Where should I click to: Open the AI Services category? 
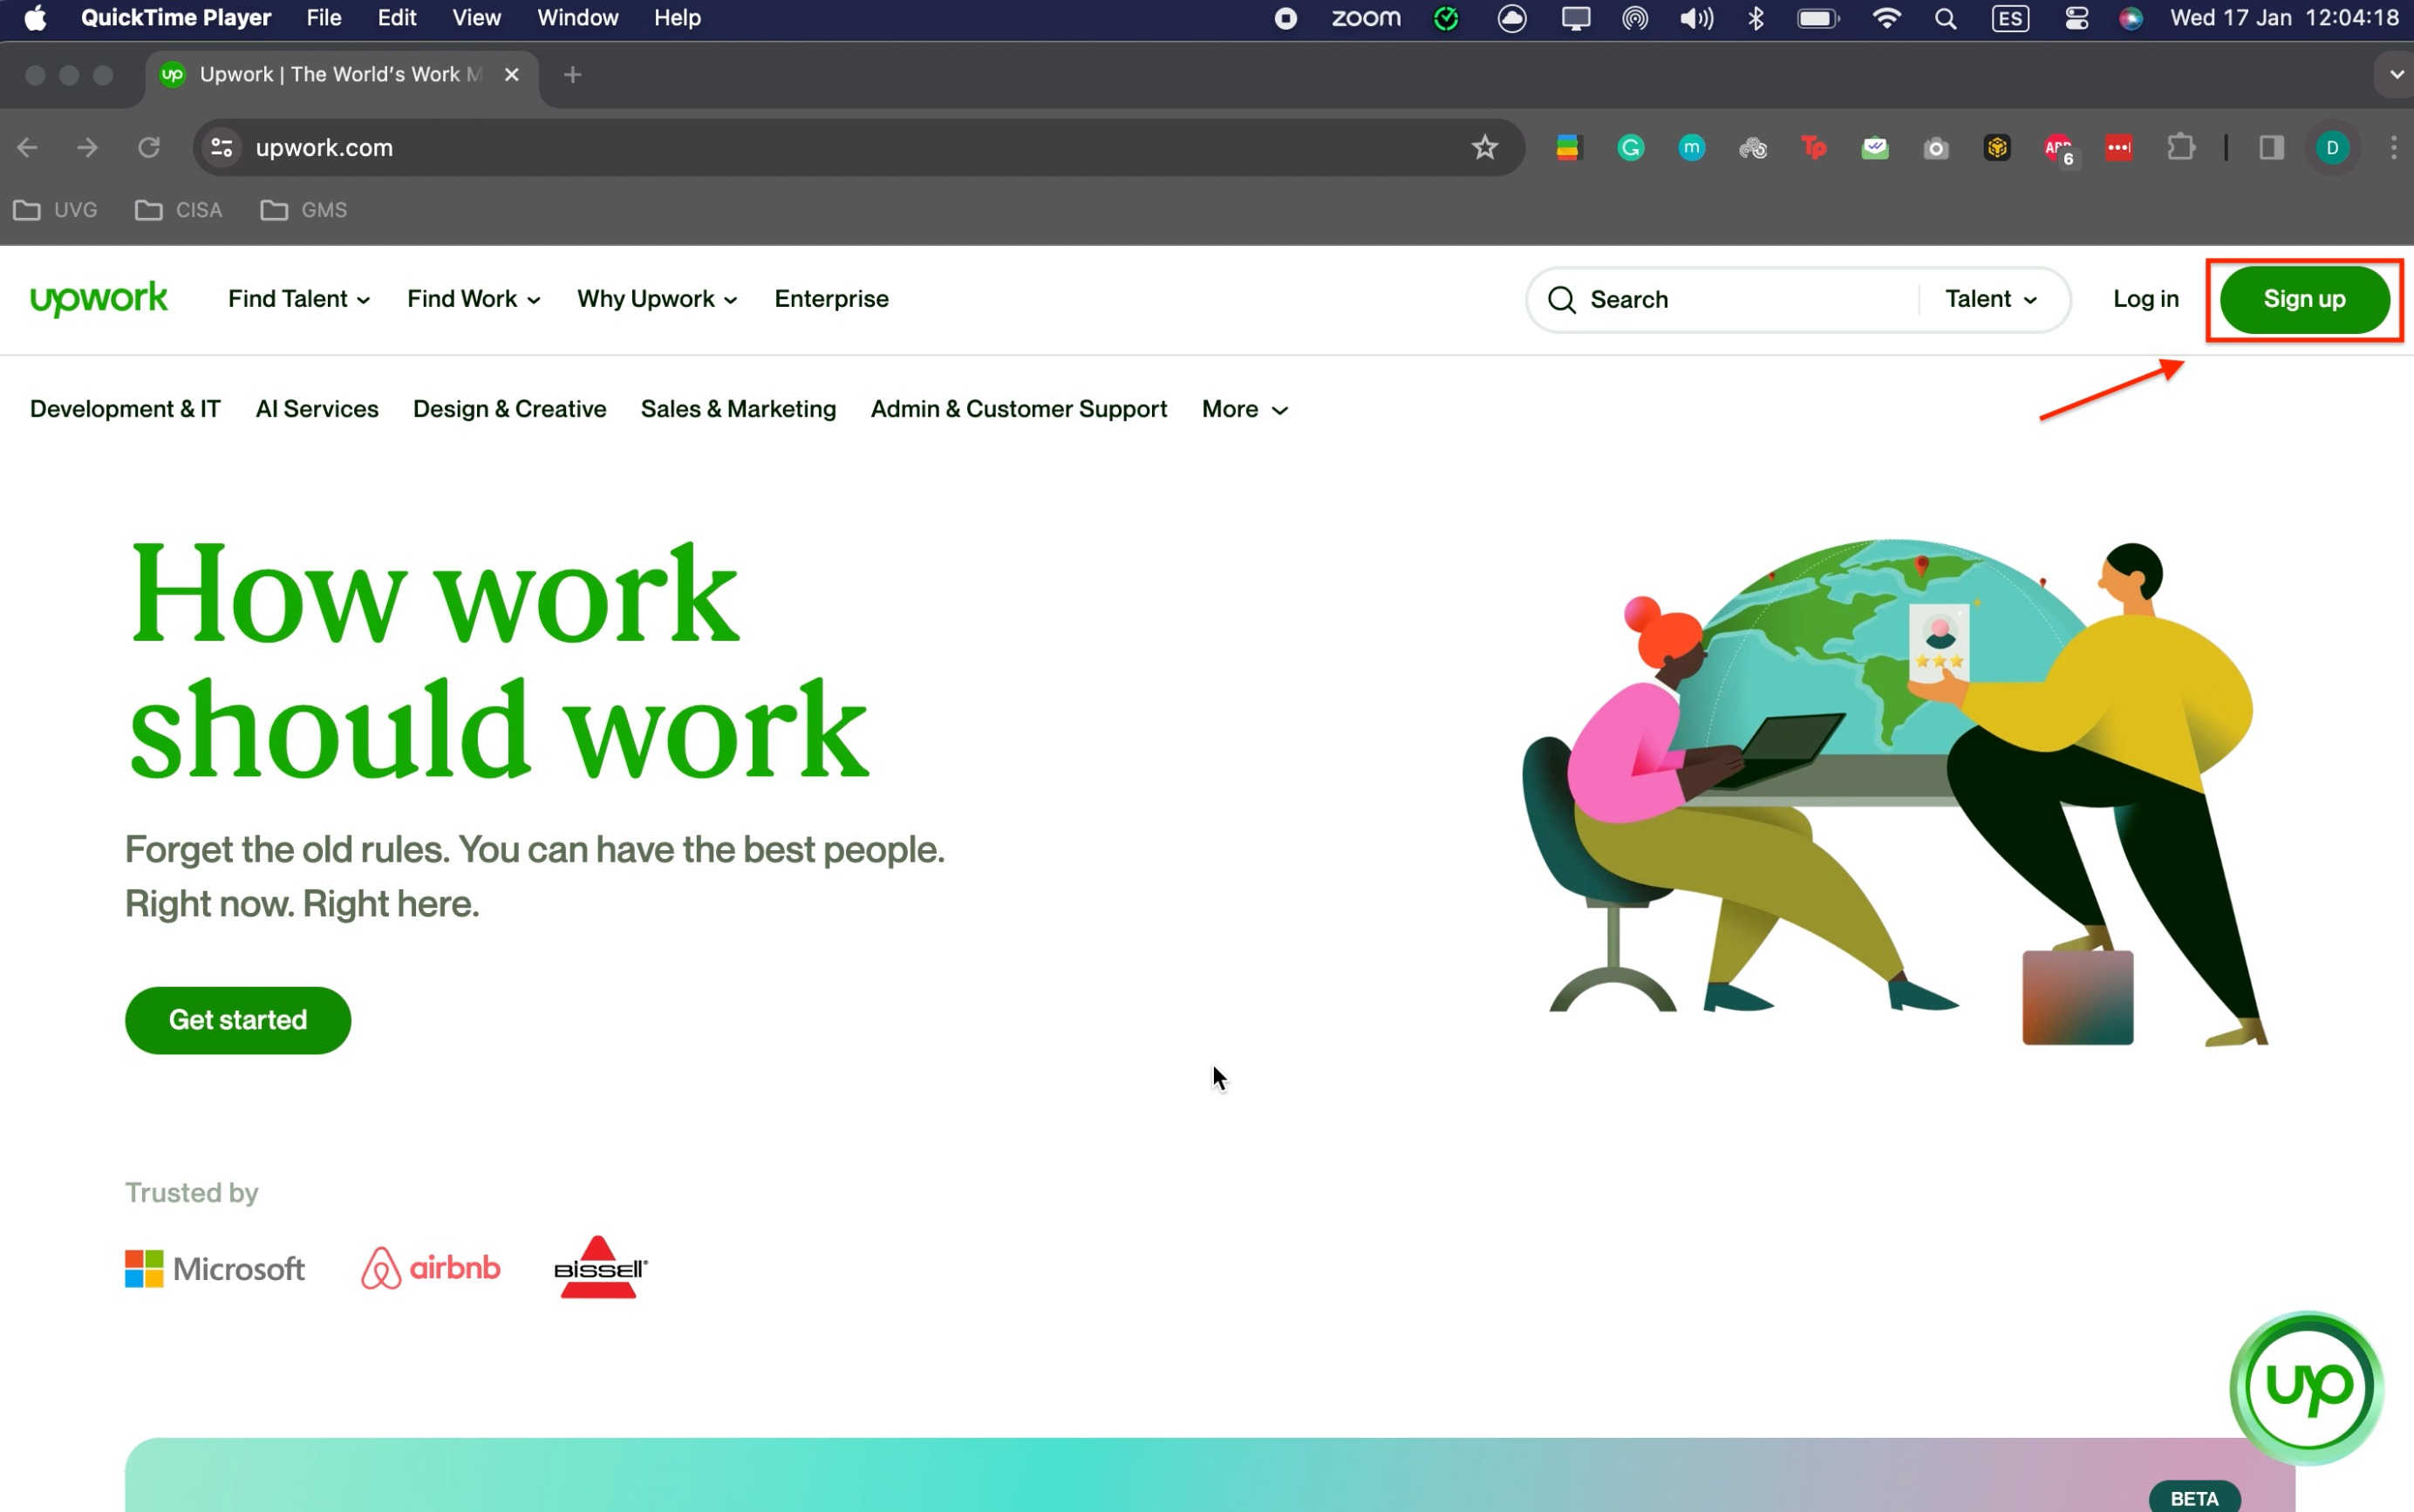coord(317,409)
